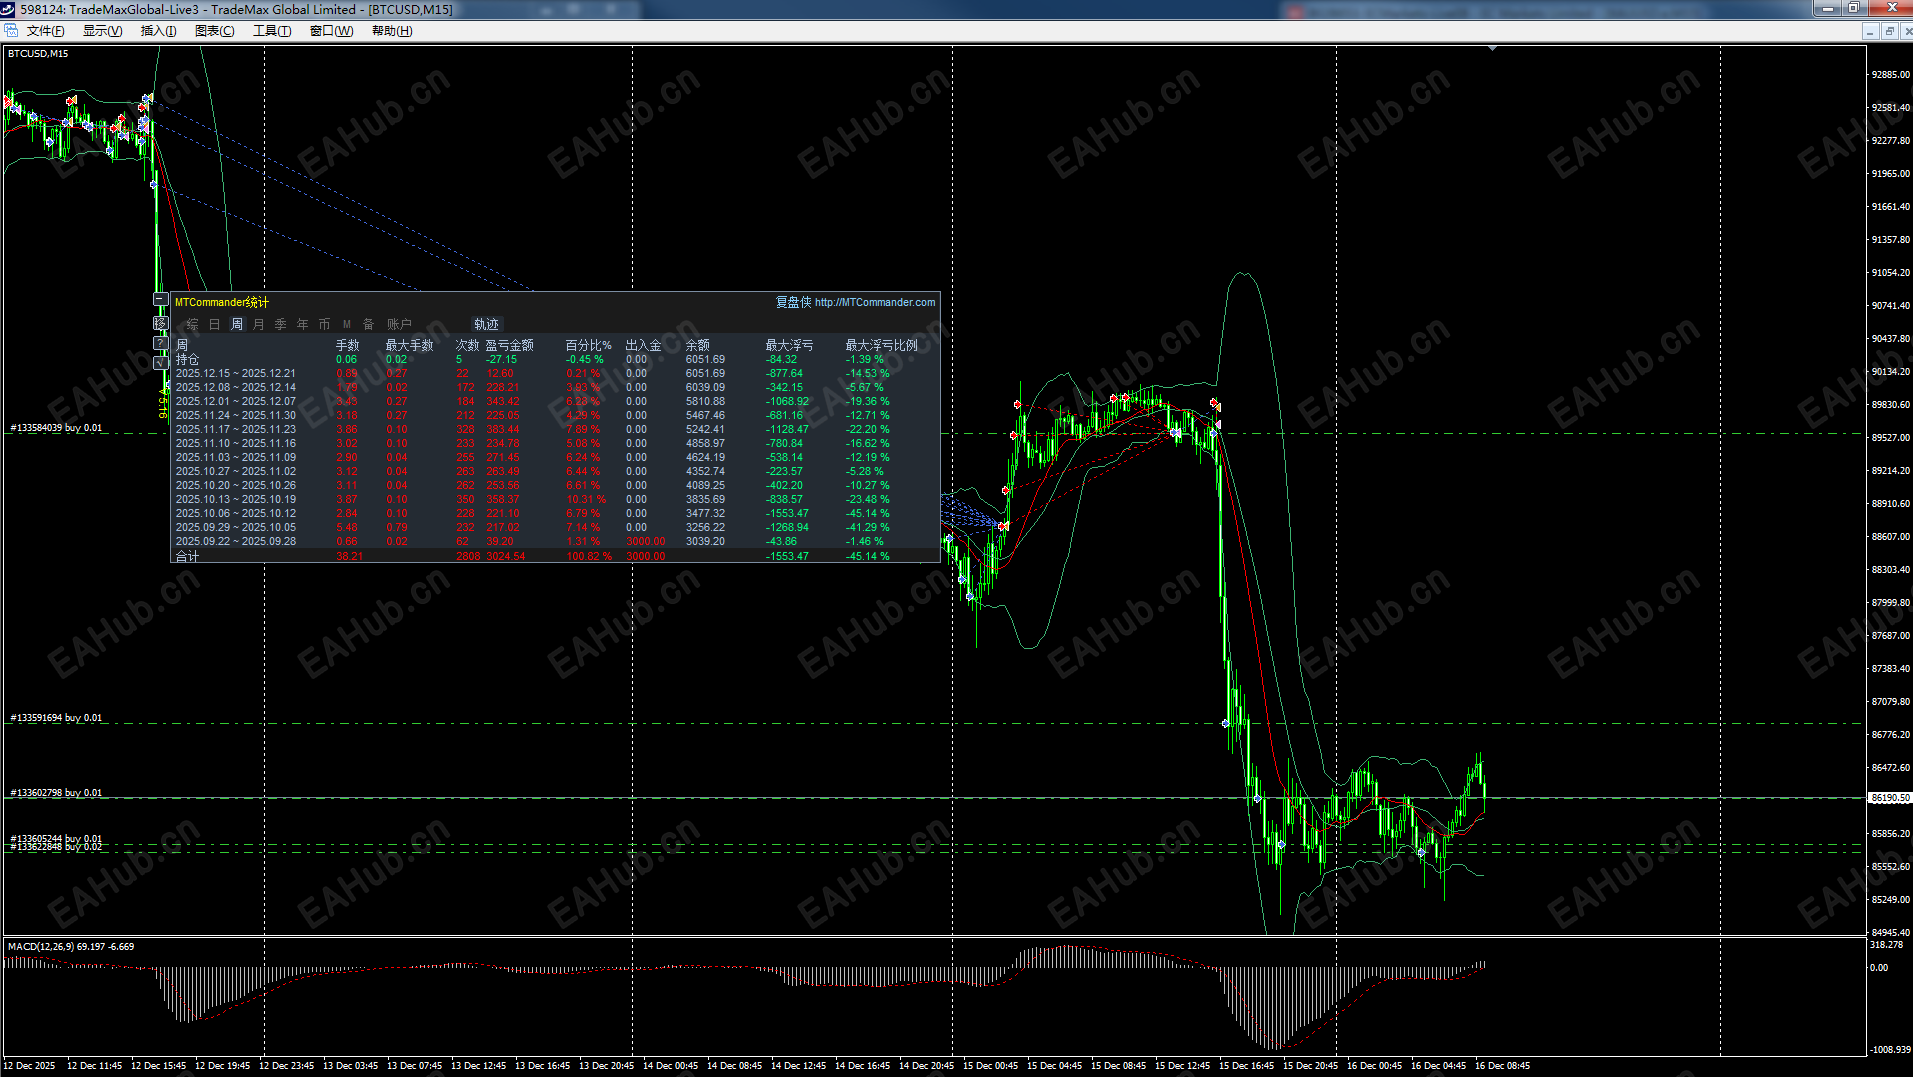The image size is (1913, 1077).
Task: Click the 手数 column header
Action: click(x=347, y=345)
